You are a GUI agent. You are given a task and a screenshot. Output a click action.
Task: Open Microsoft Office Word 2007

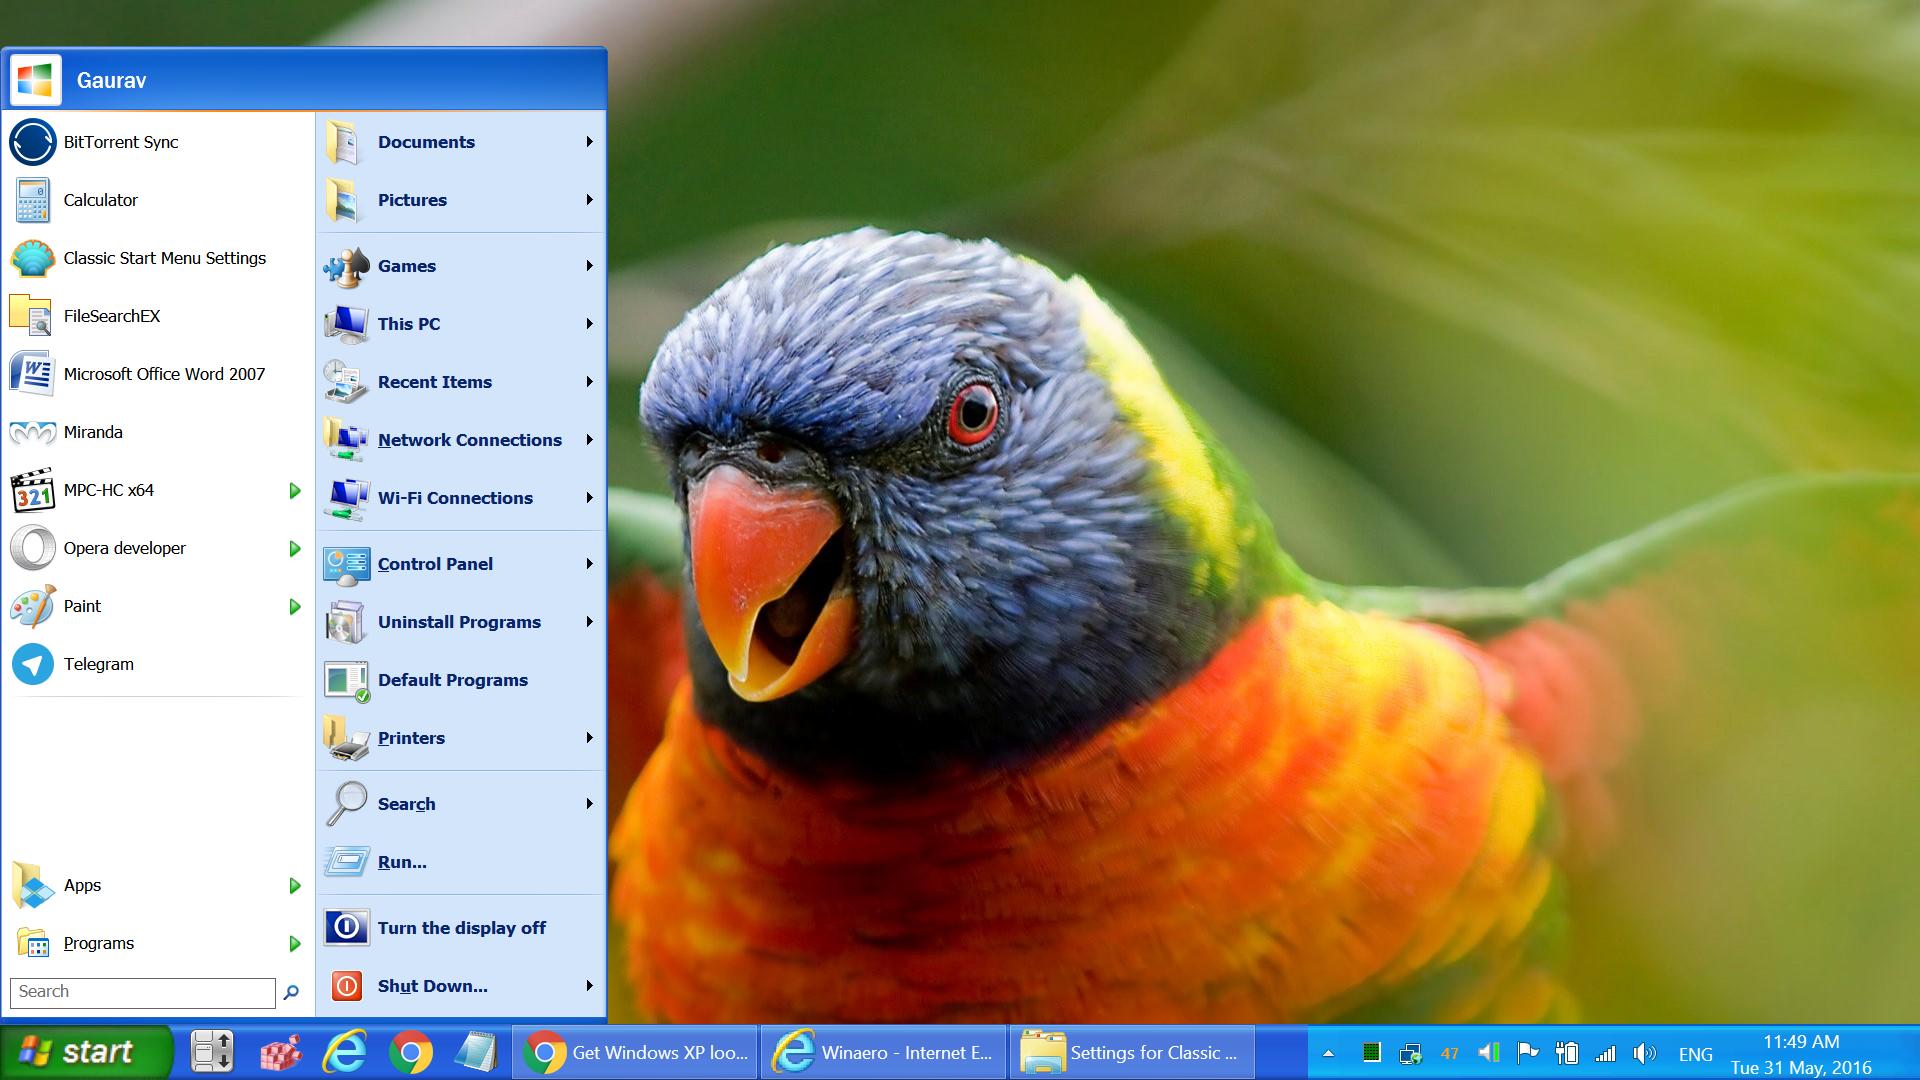(164, 374)
